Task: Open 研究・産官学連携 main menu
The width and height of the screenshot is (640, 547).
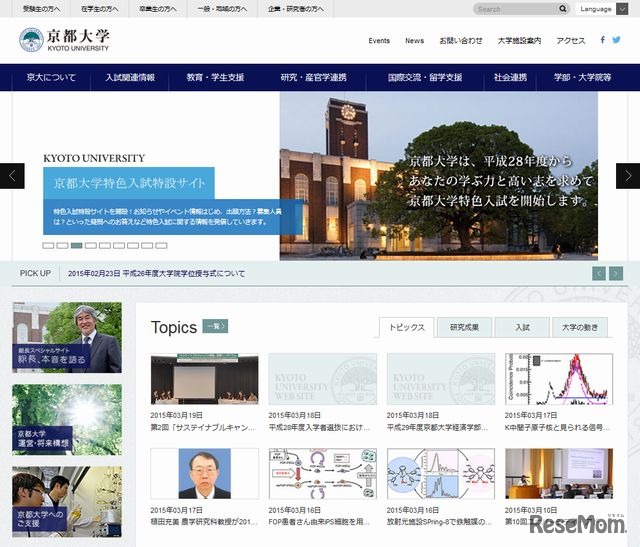Action: (x=313, y=77)
